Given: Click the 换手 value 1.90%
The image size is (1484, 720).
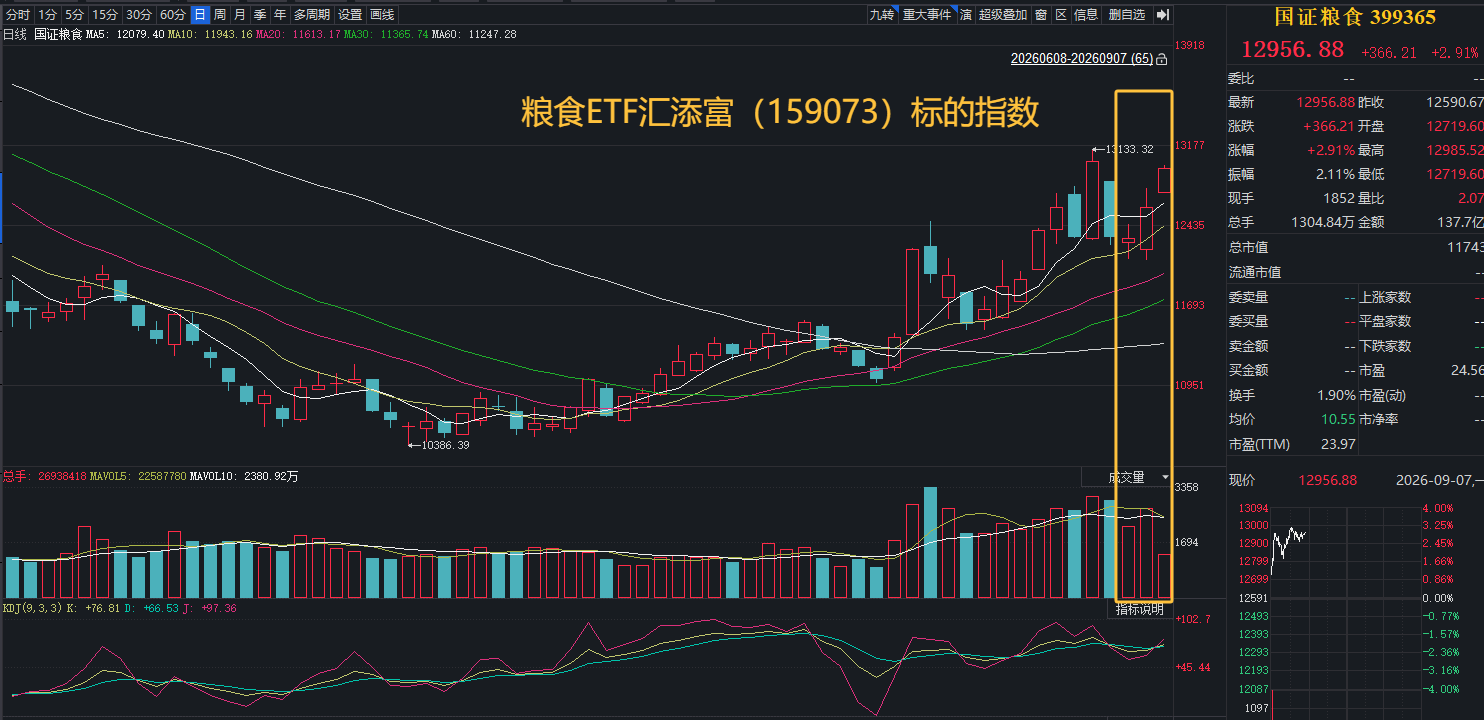Looking at the screenshot, I should pos(1337,396).
